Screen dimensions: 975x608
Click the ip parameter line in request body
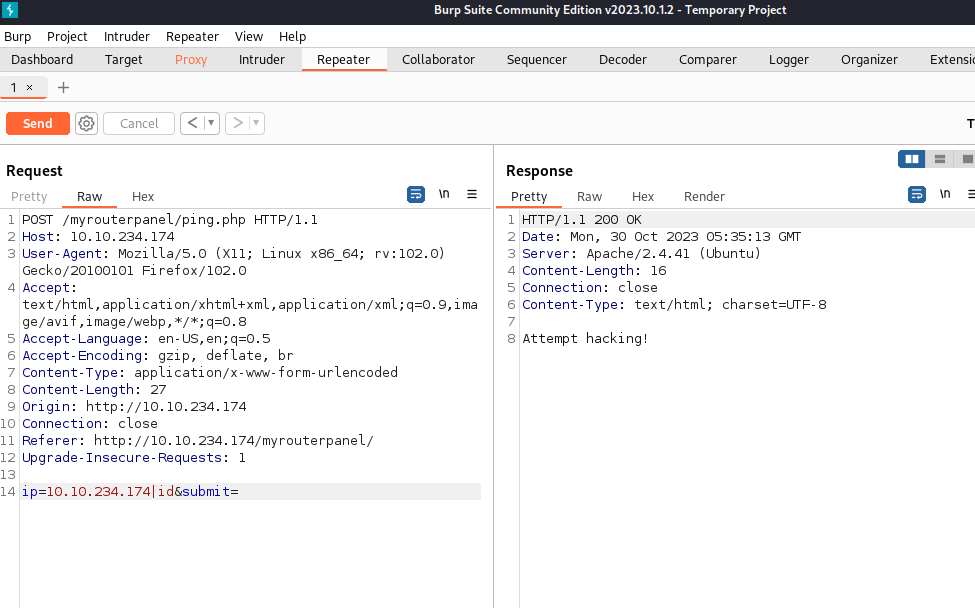(130, 492)
